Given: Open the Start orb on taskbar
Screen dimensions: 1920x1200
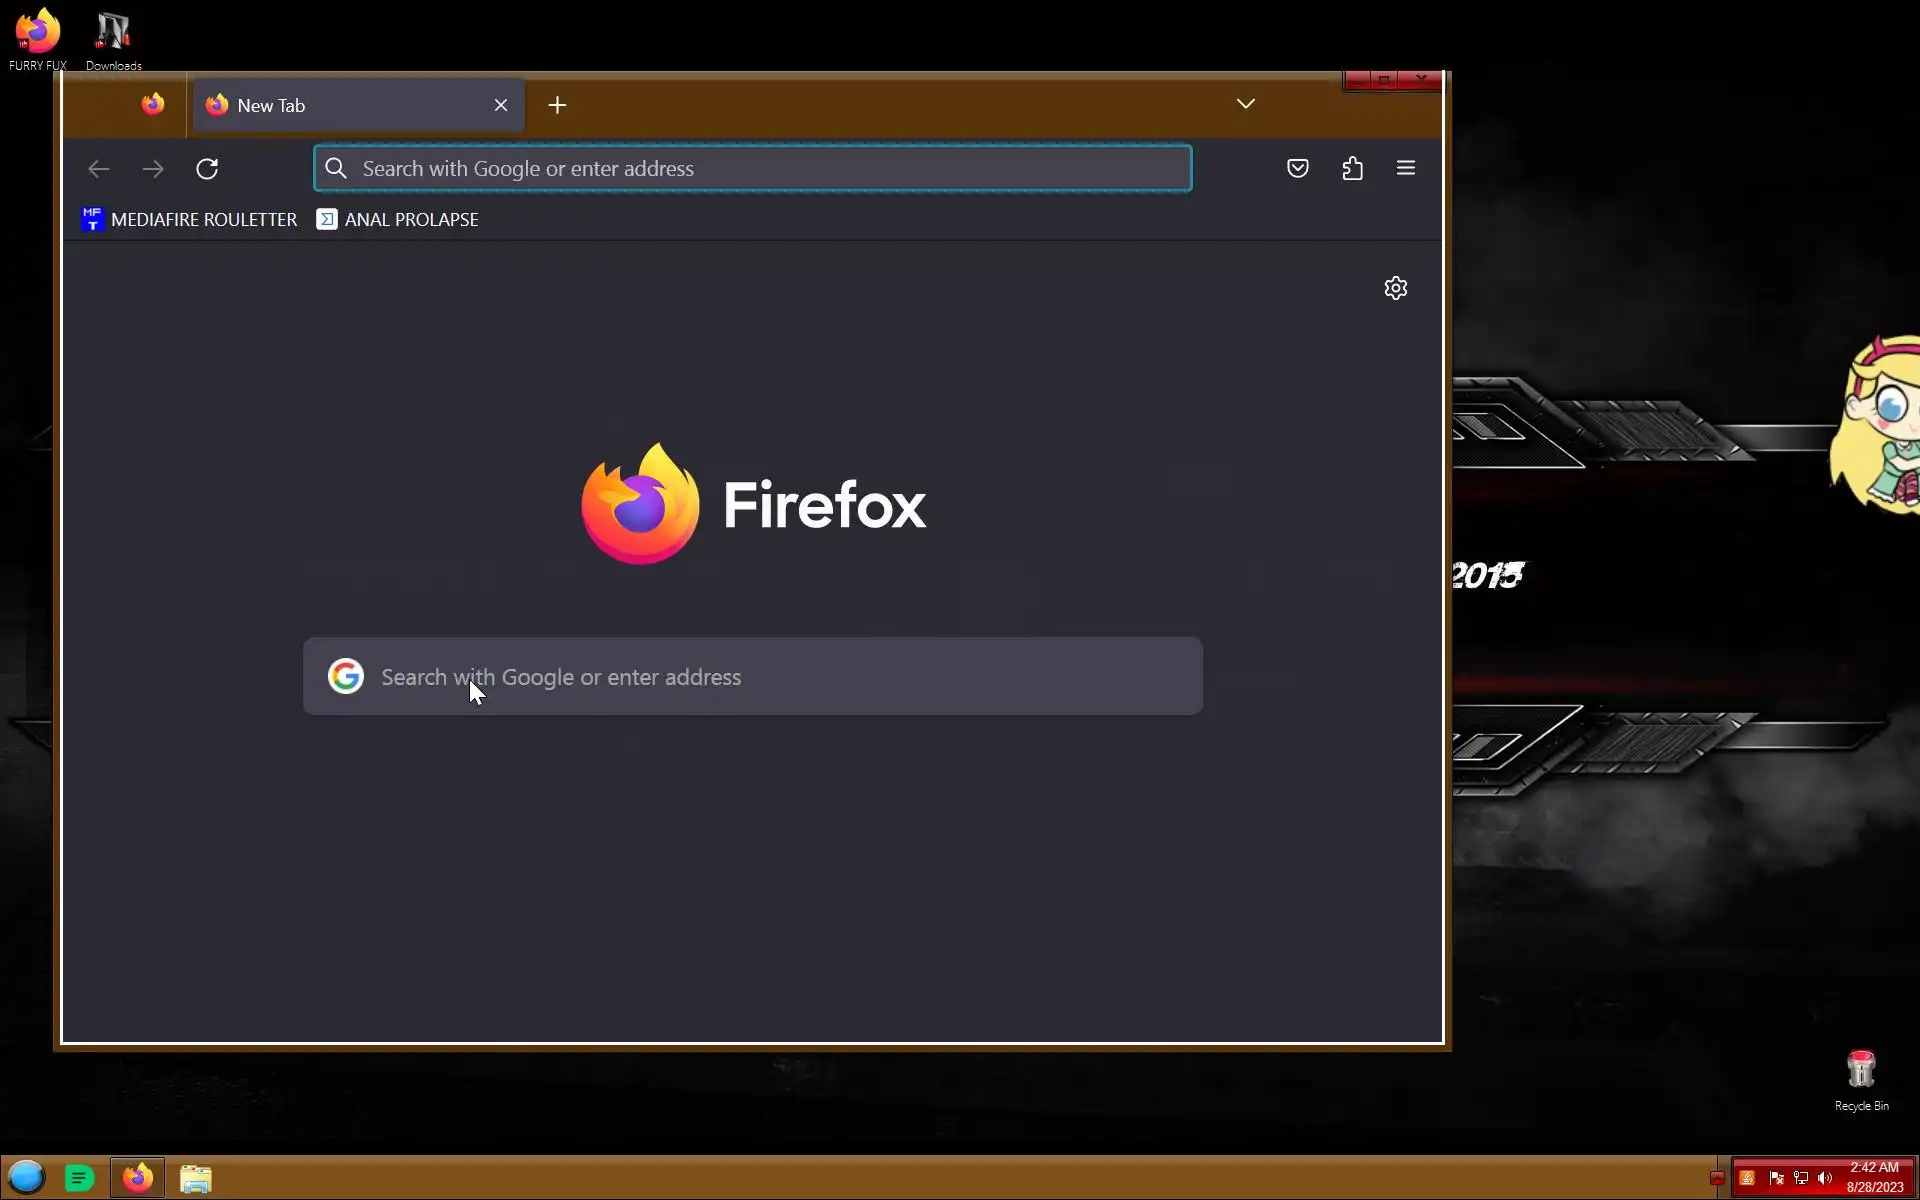Looking at the screenshot, I should [27, 1178].
